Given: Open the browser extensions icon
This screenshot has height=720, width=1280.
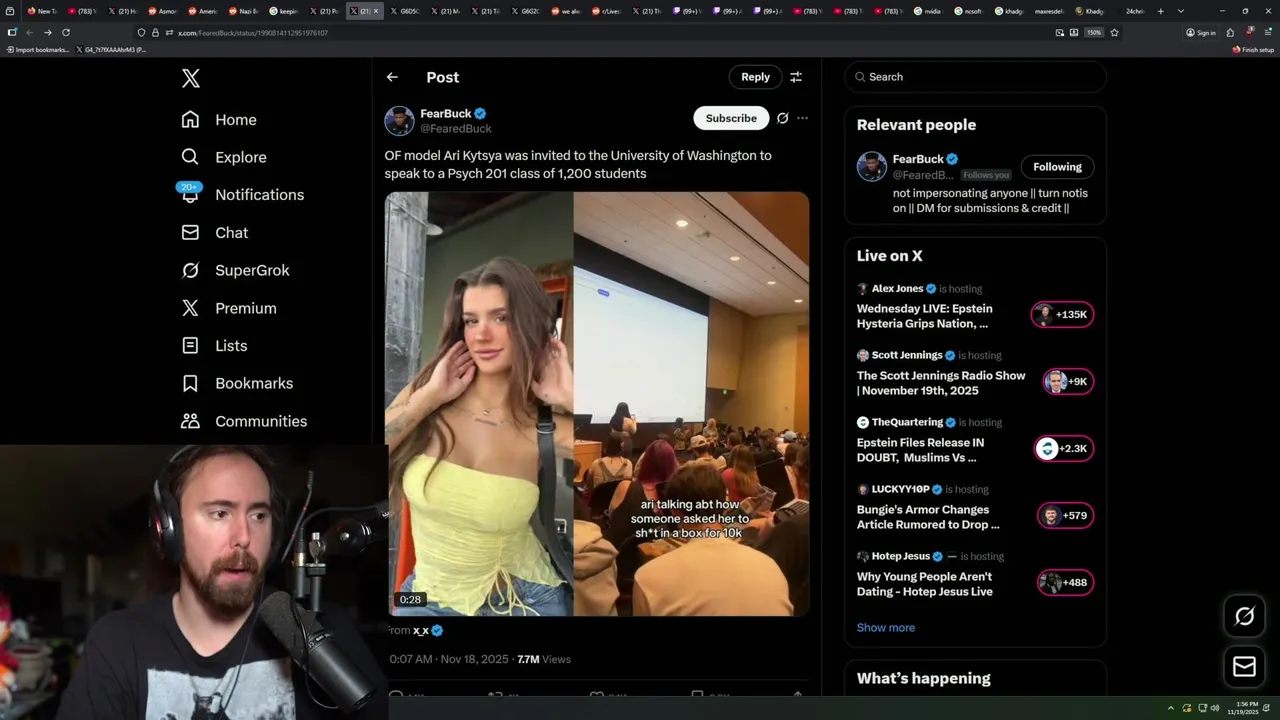Looking at the screenshot, I should [1230, 32].
